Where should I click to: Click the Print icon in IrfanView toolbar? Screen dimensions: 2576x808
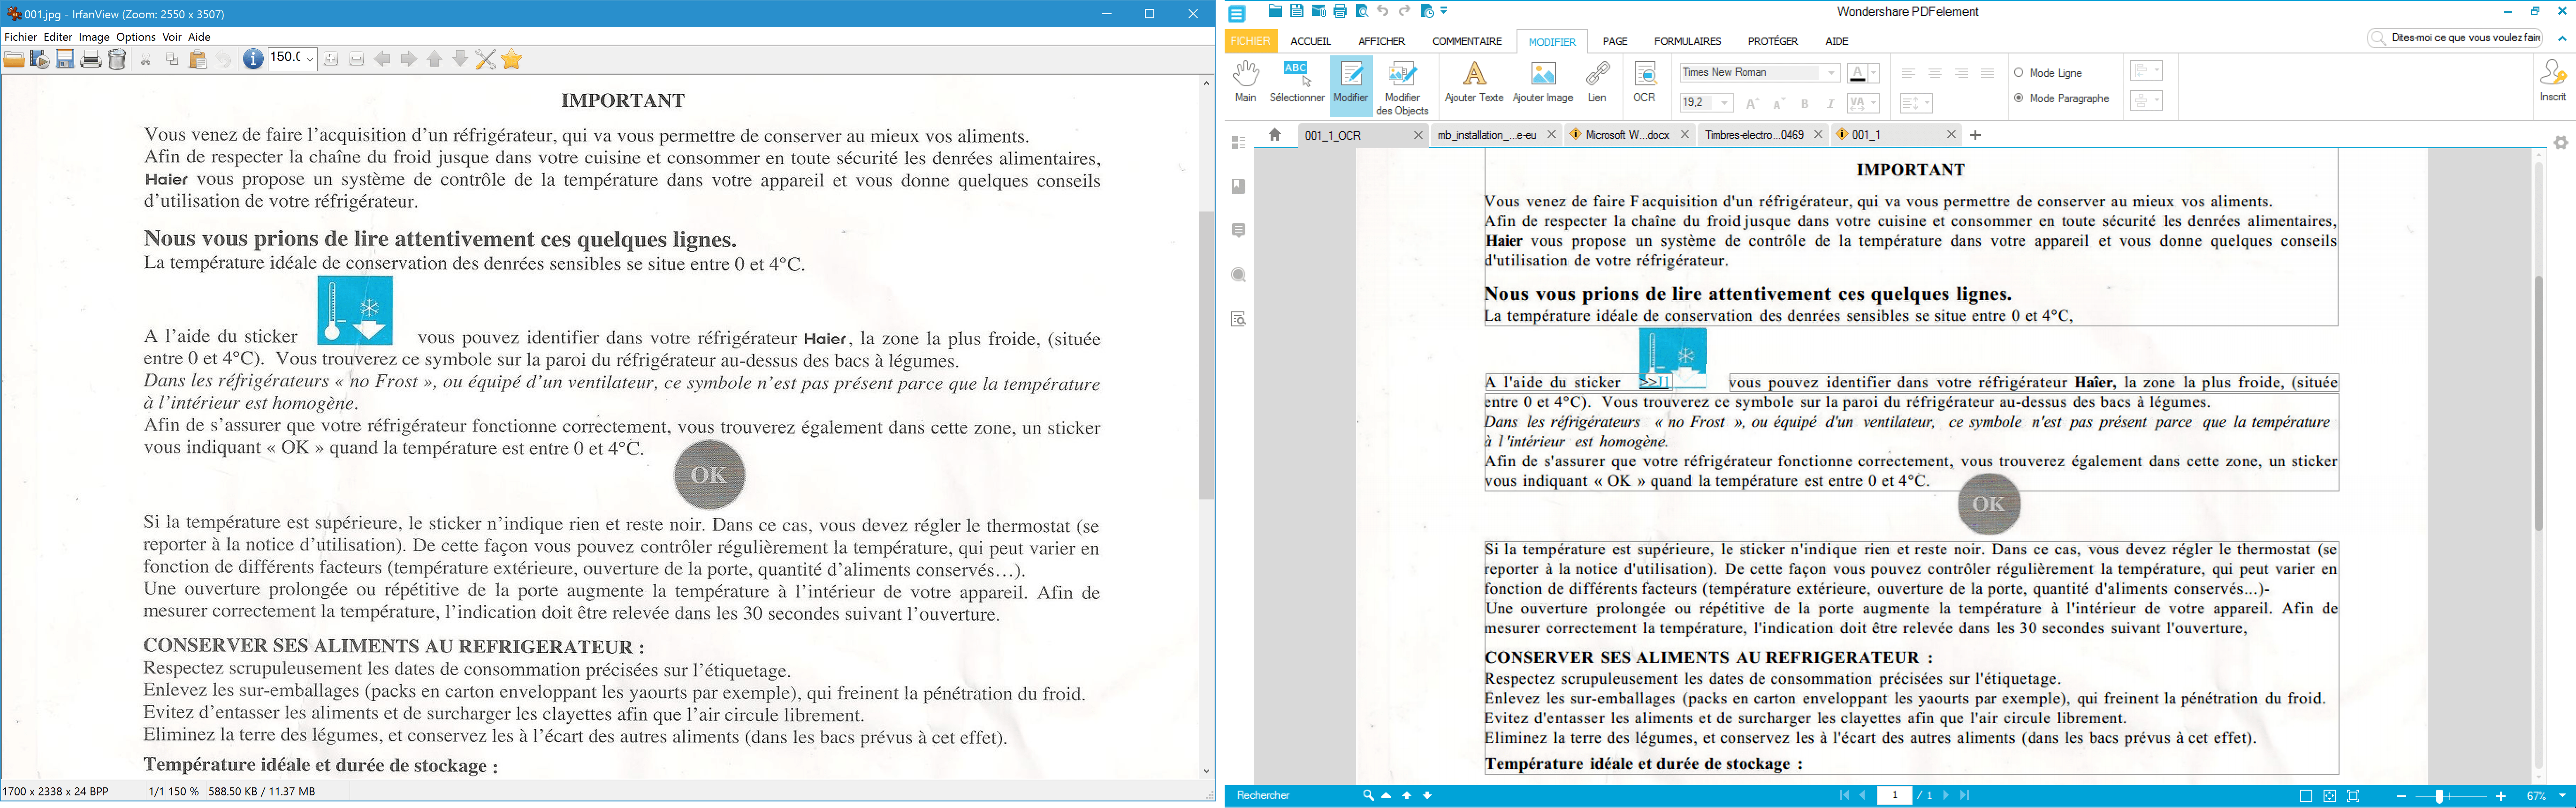tap(91, 60)
